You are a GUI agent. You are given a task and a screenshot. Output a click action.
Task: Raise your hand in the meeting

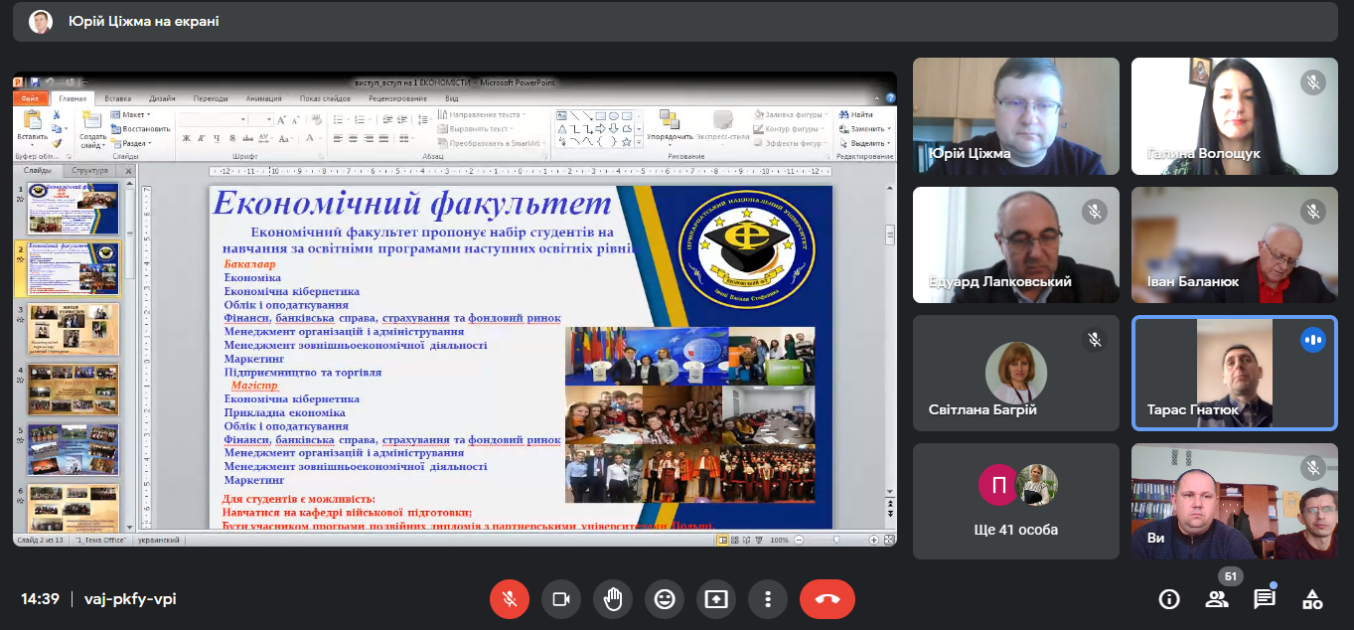pos(613,599)
